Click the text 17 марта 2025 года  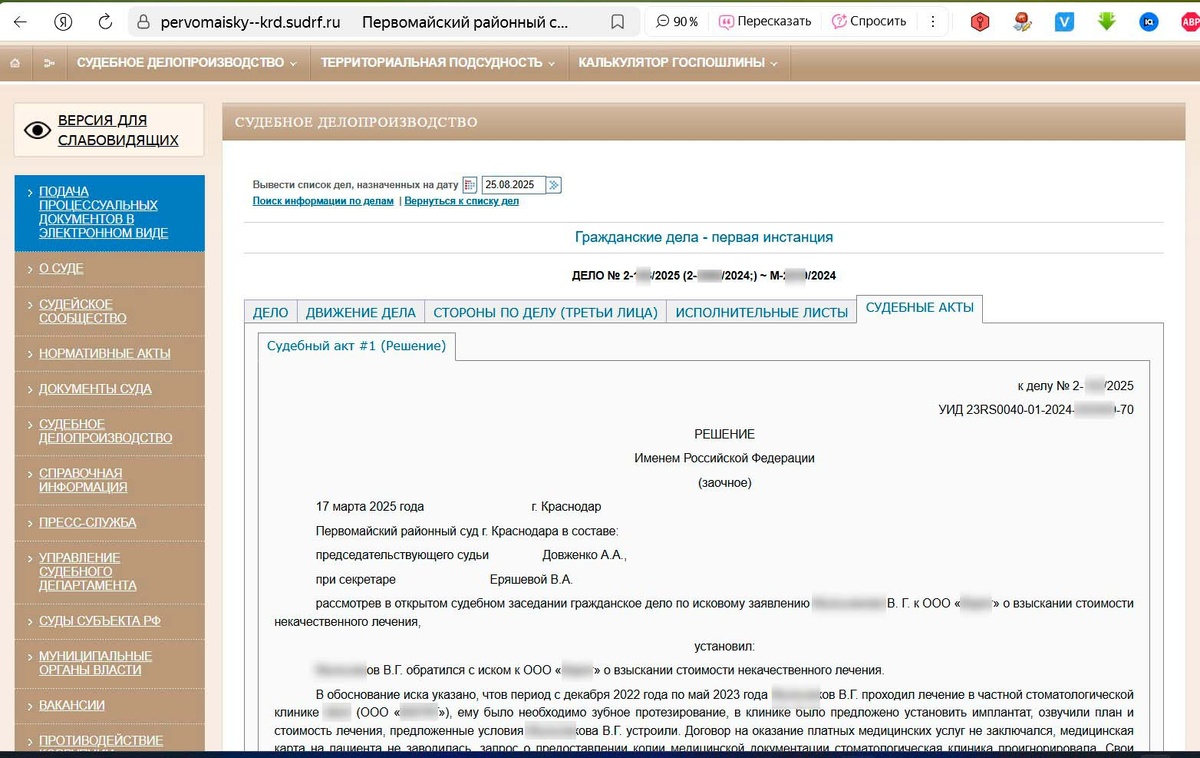point(370,507)
